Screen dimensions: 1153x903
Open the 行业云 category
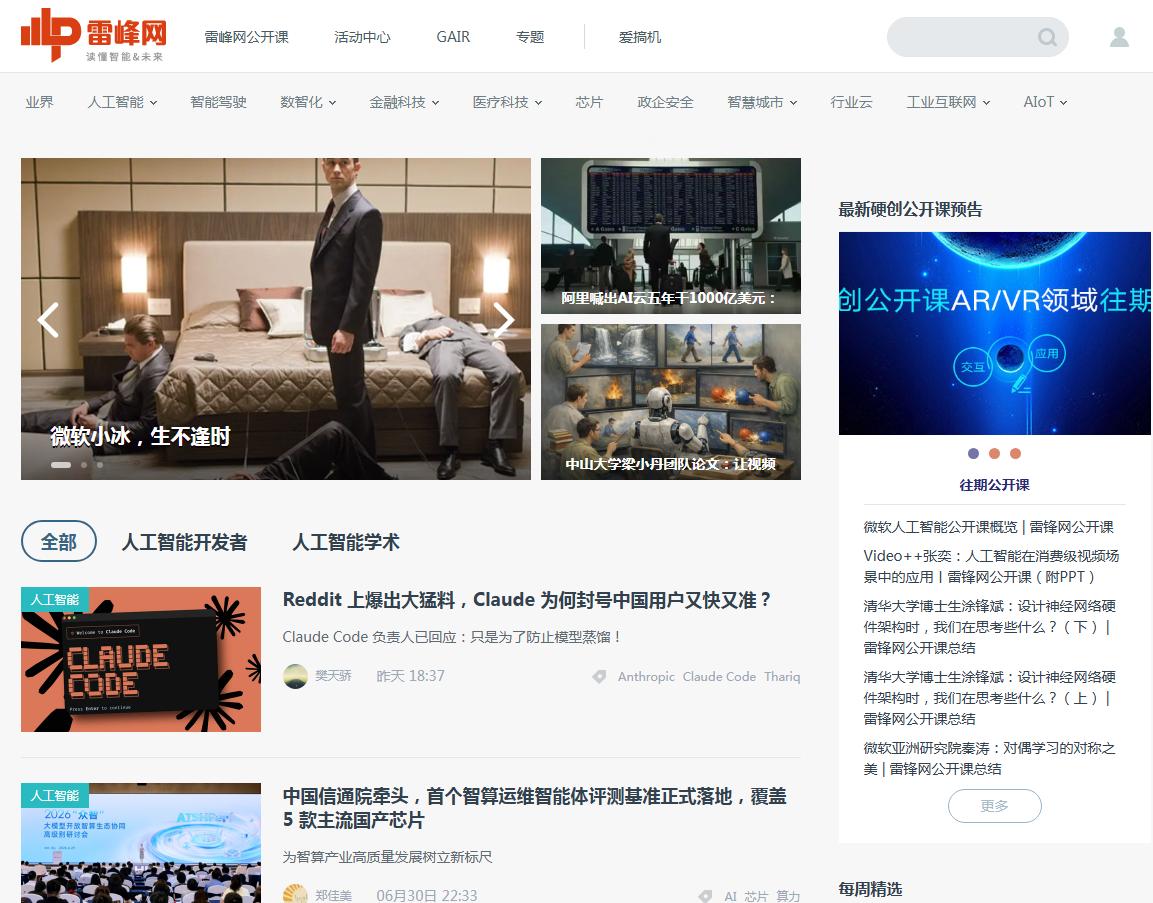click(x=852, y=102)
